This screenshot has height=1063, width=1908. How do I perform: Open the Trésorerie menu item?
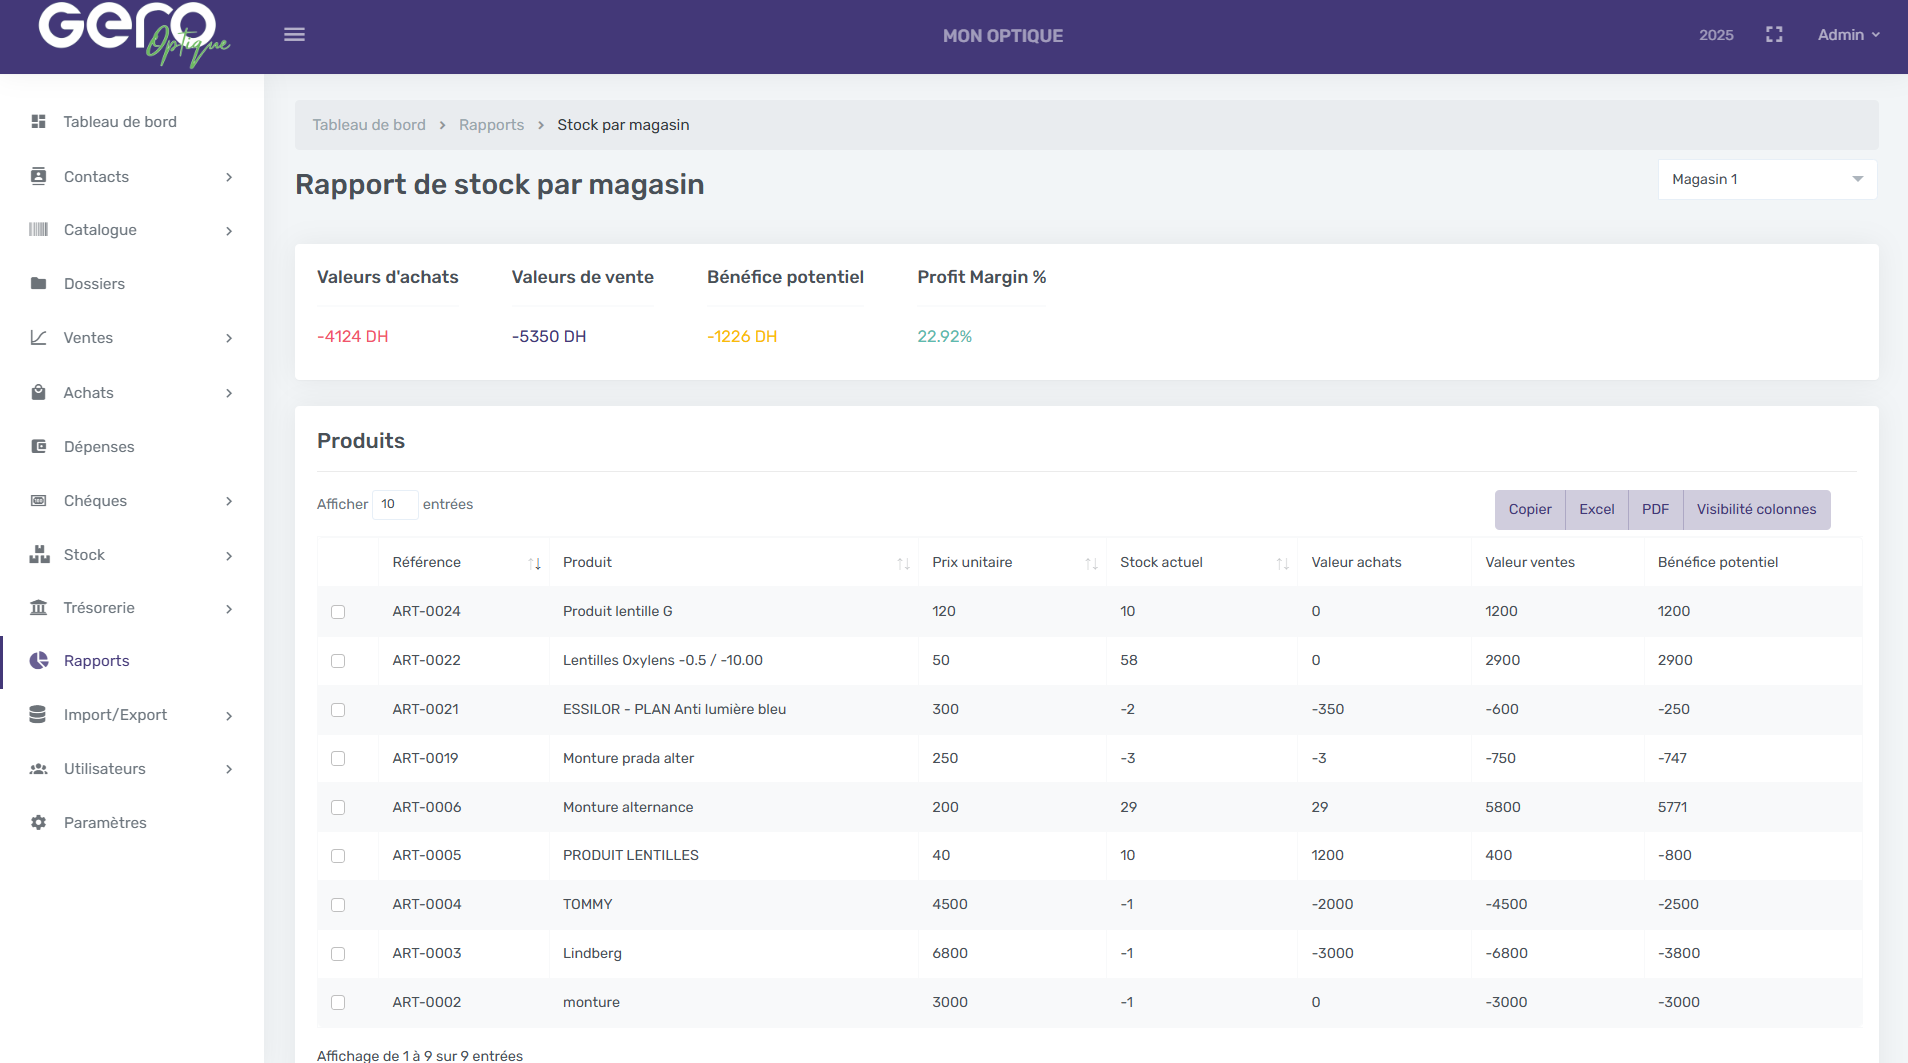tap(99, 608)
